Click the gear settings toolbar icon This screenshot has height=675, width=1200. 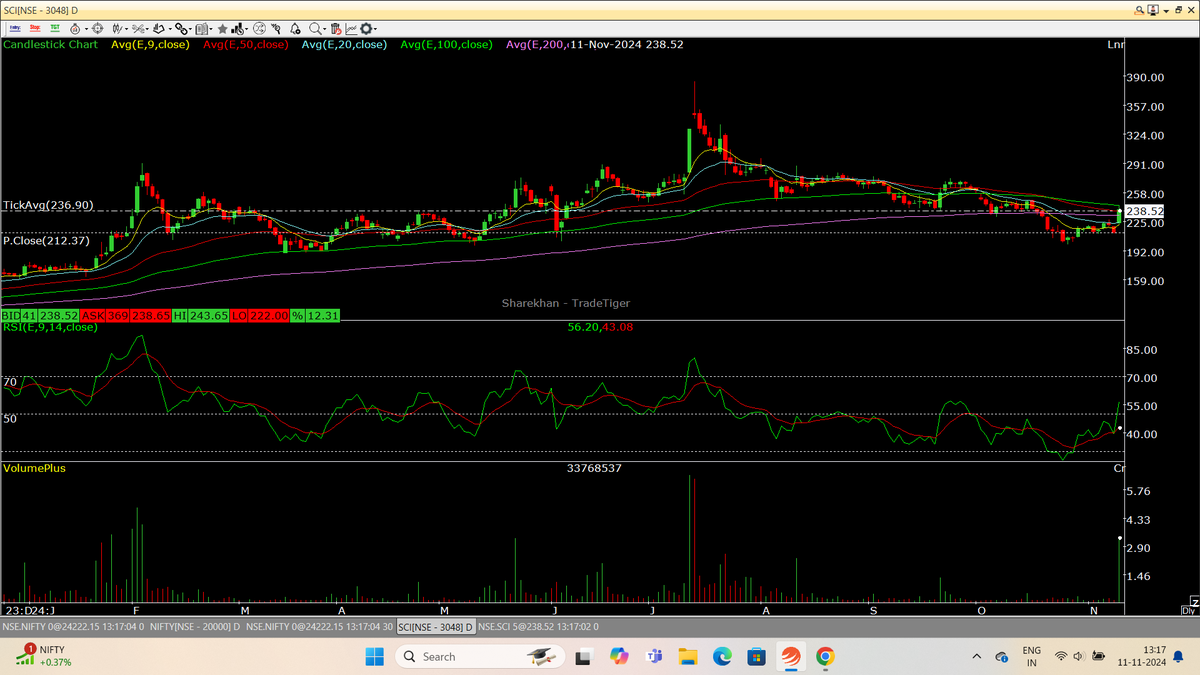pyautogui.click(x=366, y=29)
